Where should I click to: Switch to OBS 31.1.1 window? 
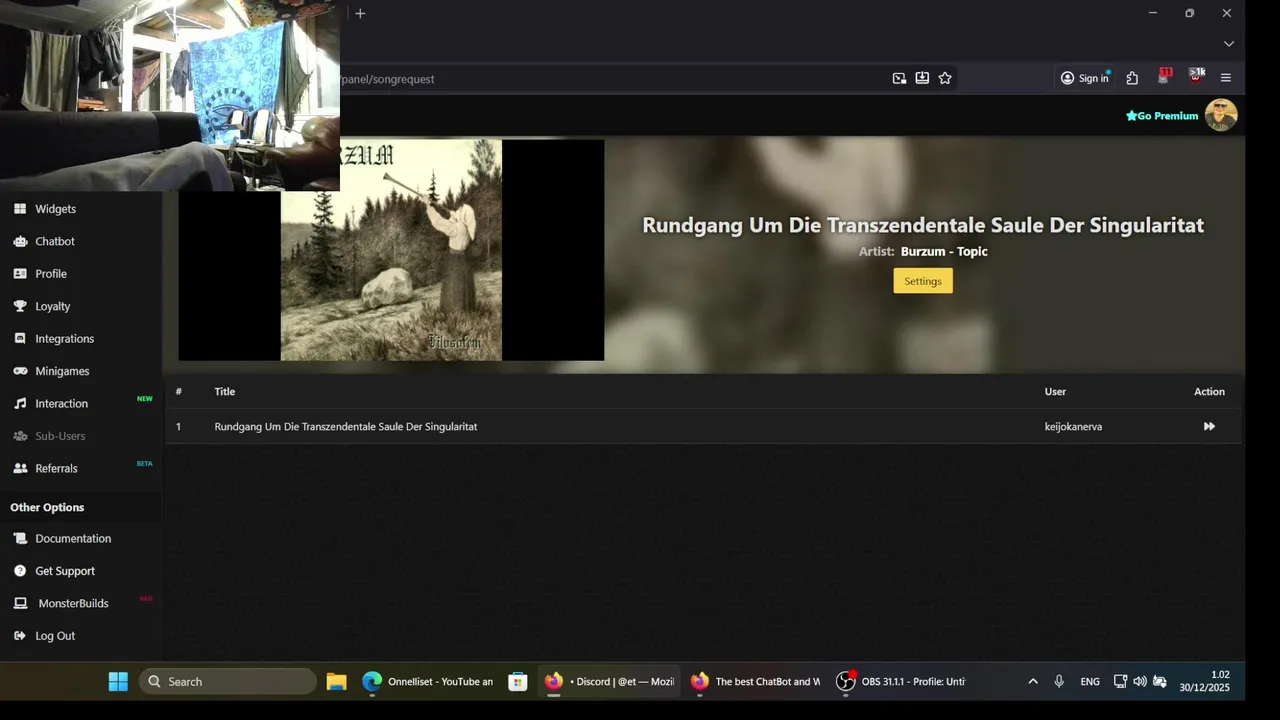coord(903,681)
